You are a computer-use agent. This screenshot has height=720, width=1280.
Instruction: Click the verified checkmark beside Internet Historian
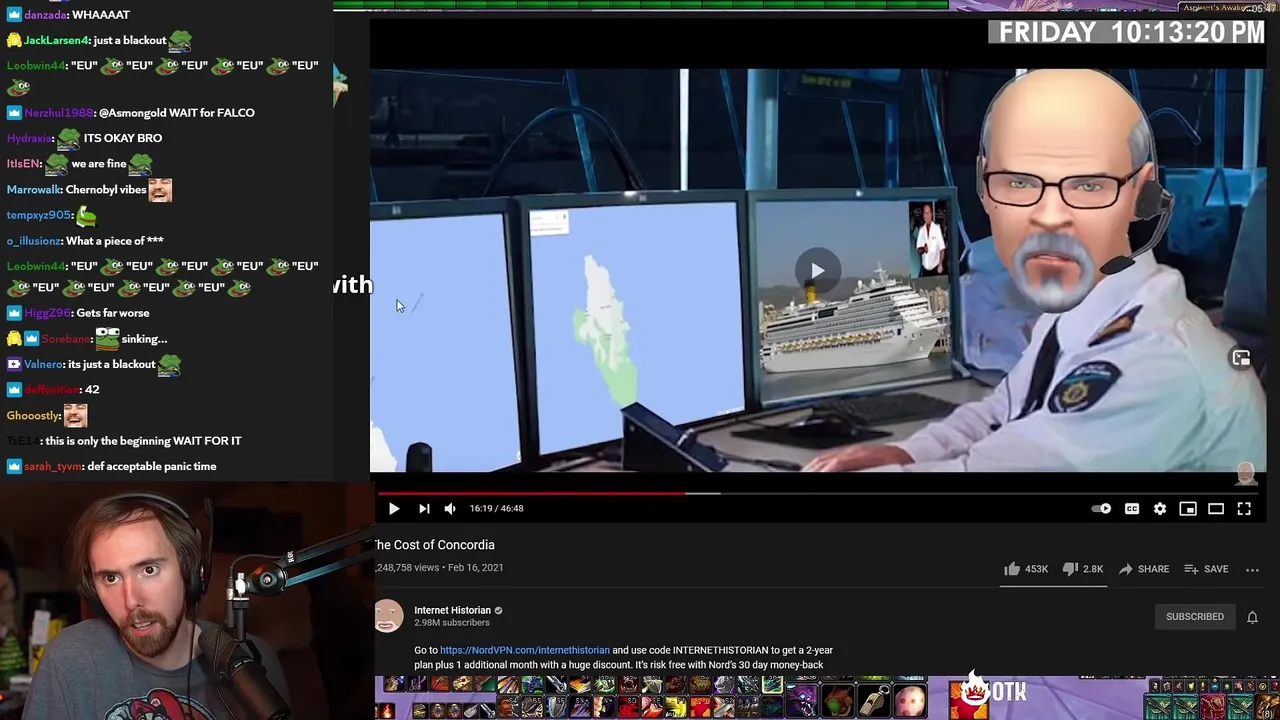click(498, 610)
